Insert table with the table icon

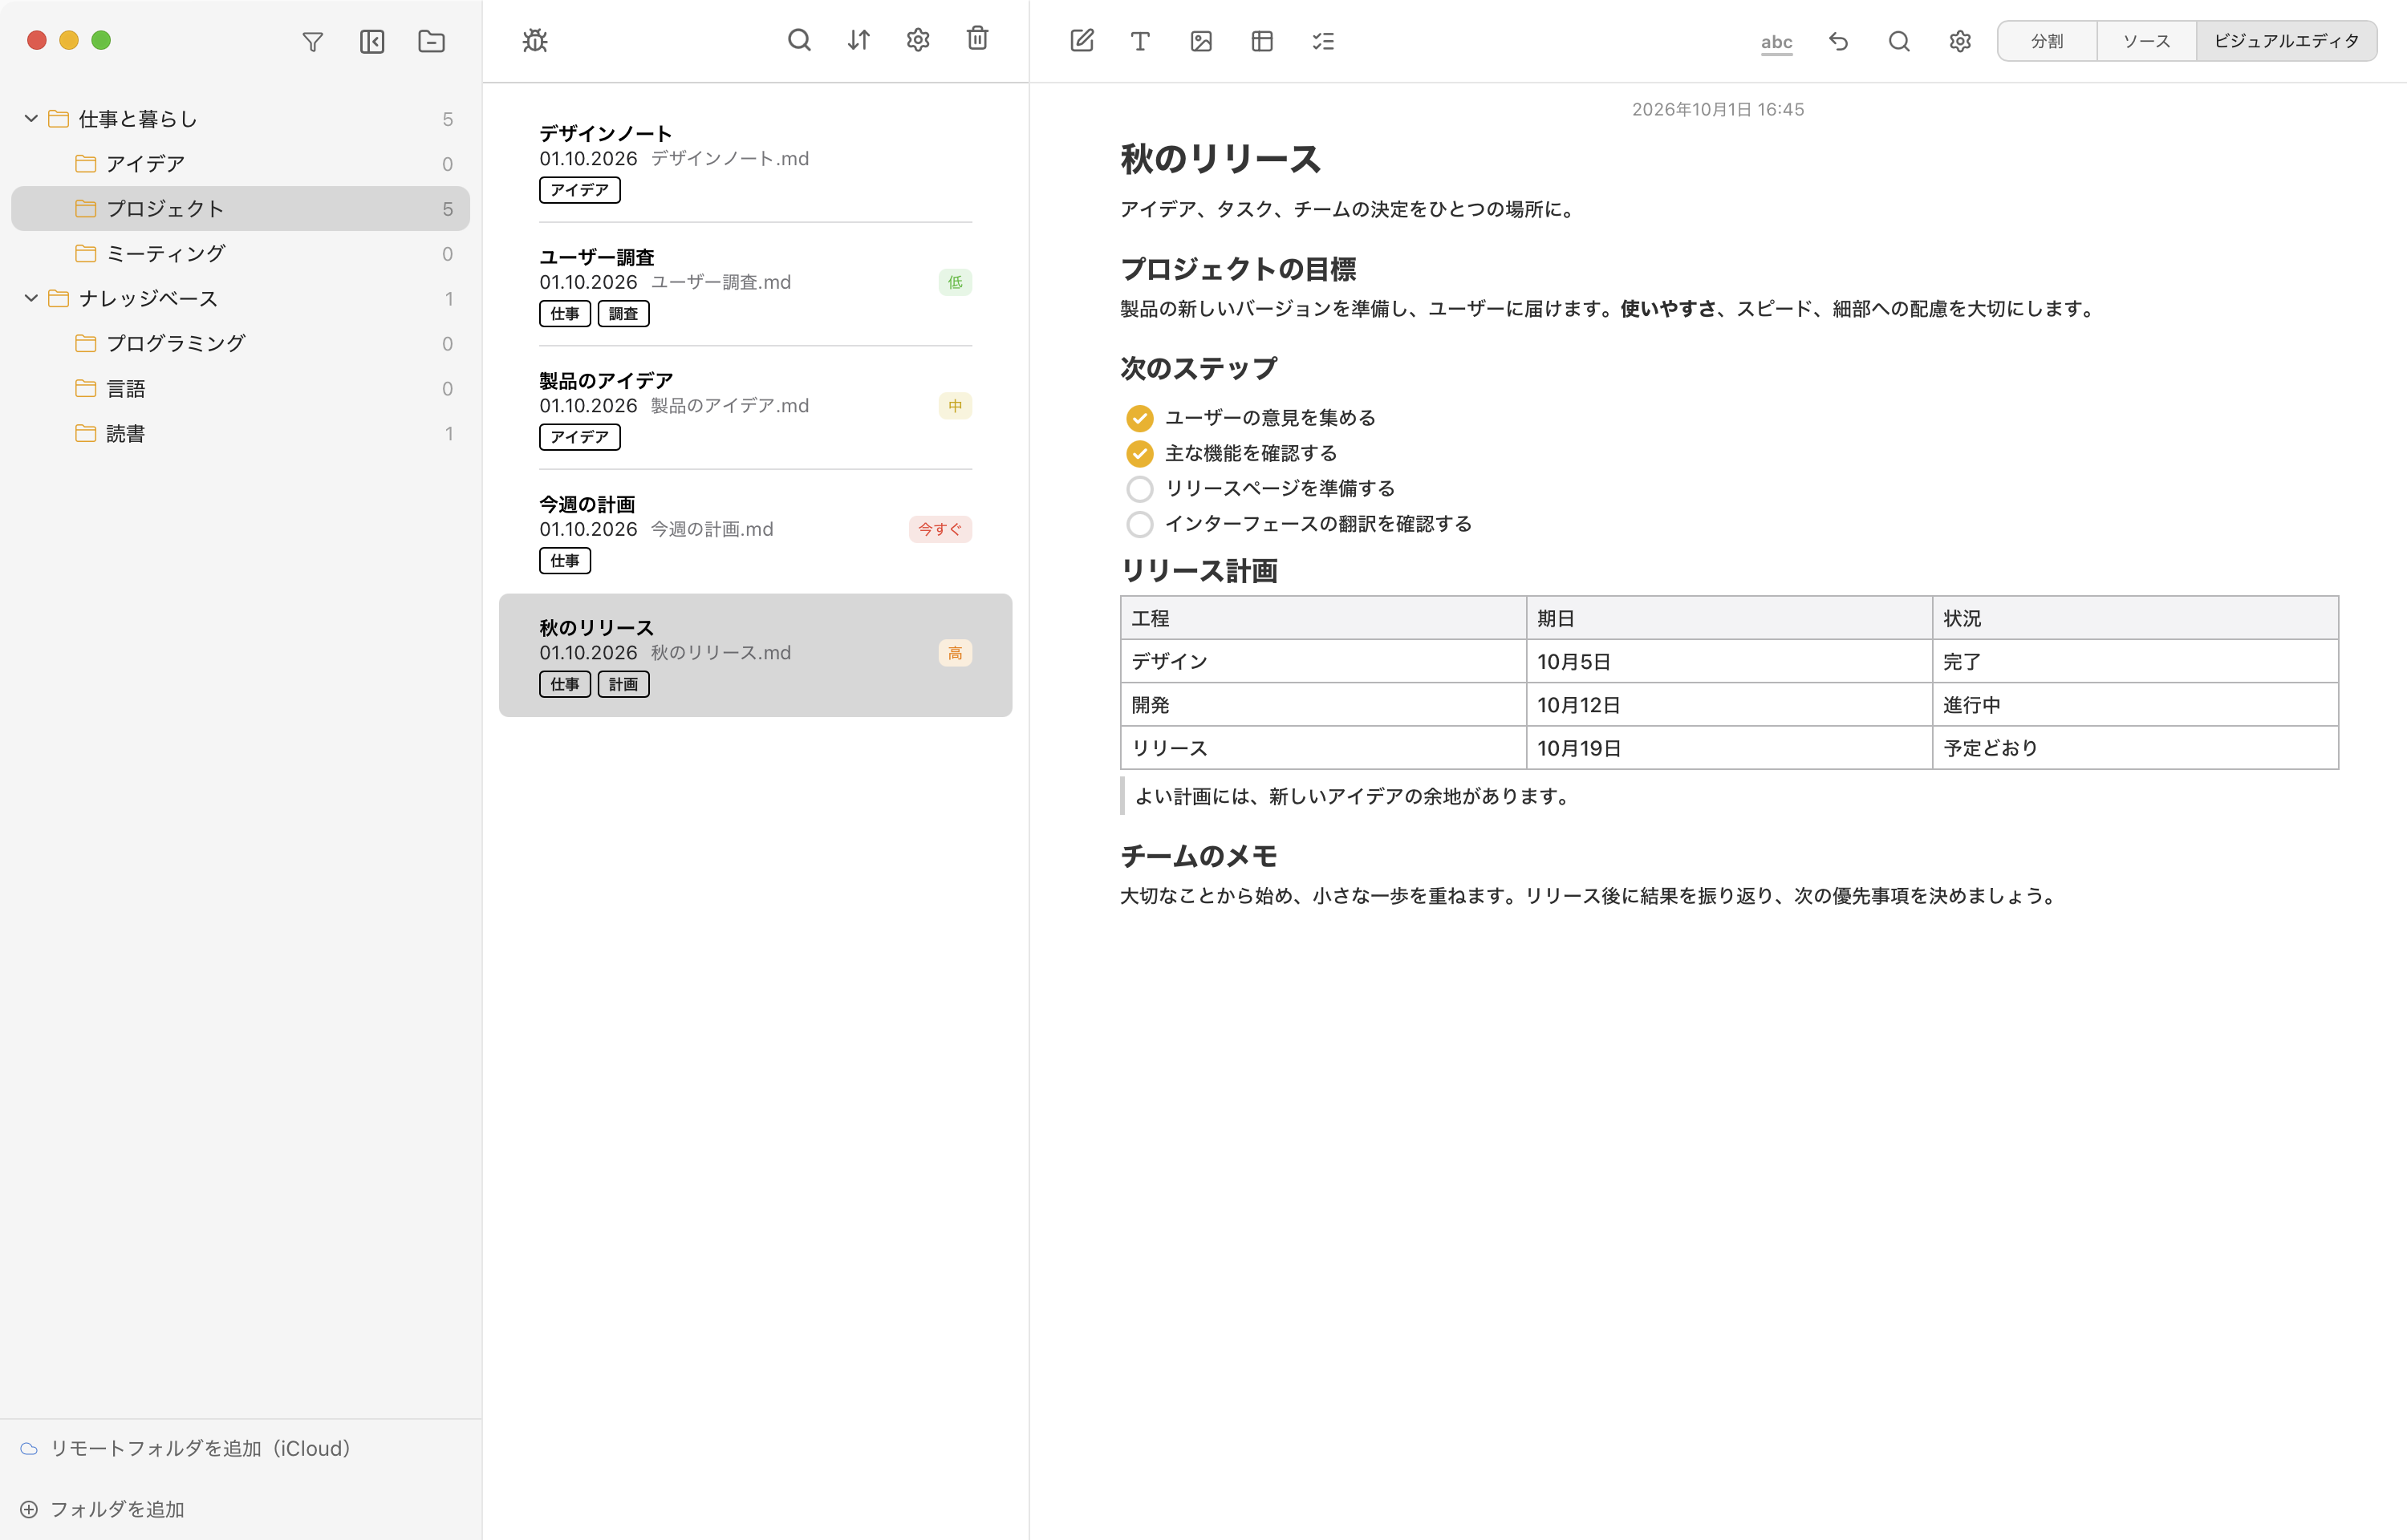pyautogui.click(x=1262, y=41)
